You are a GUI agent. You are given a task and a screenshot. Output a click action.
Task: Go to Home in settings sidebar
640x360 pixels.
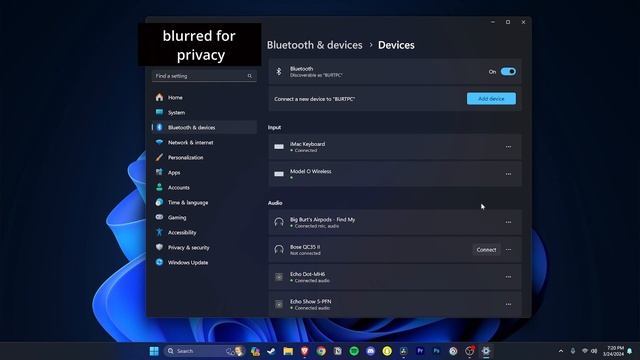[x=204, y=98]
